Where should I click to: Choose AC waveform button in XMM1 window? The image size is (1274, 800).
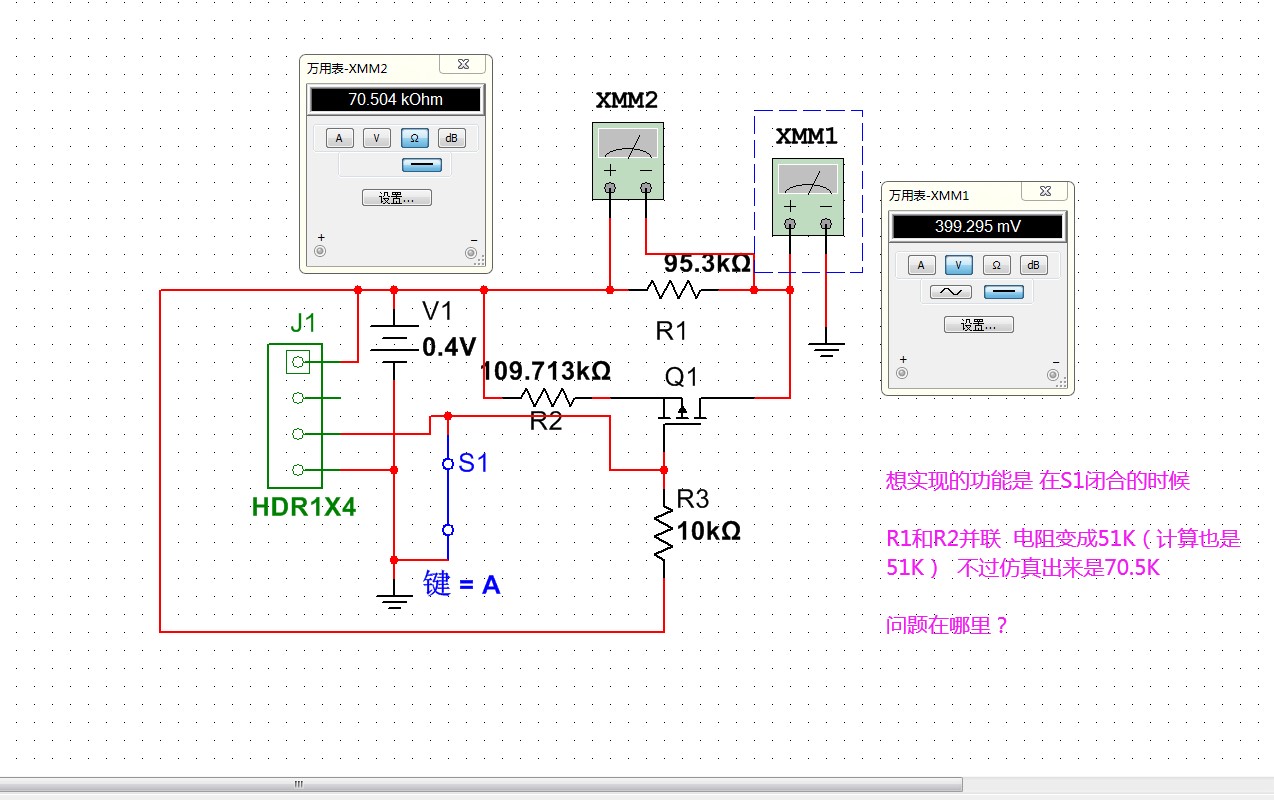point(950,292)
